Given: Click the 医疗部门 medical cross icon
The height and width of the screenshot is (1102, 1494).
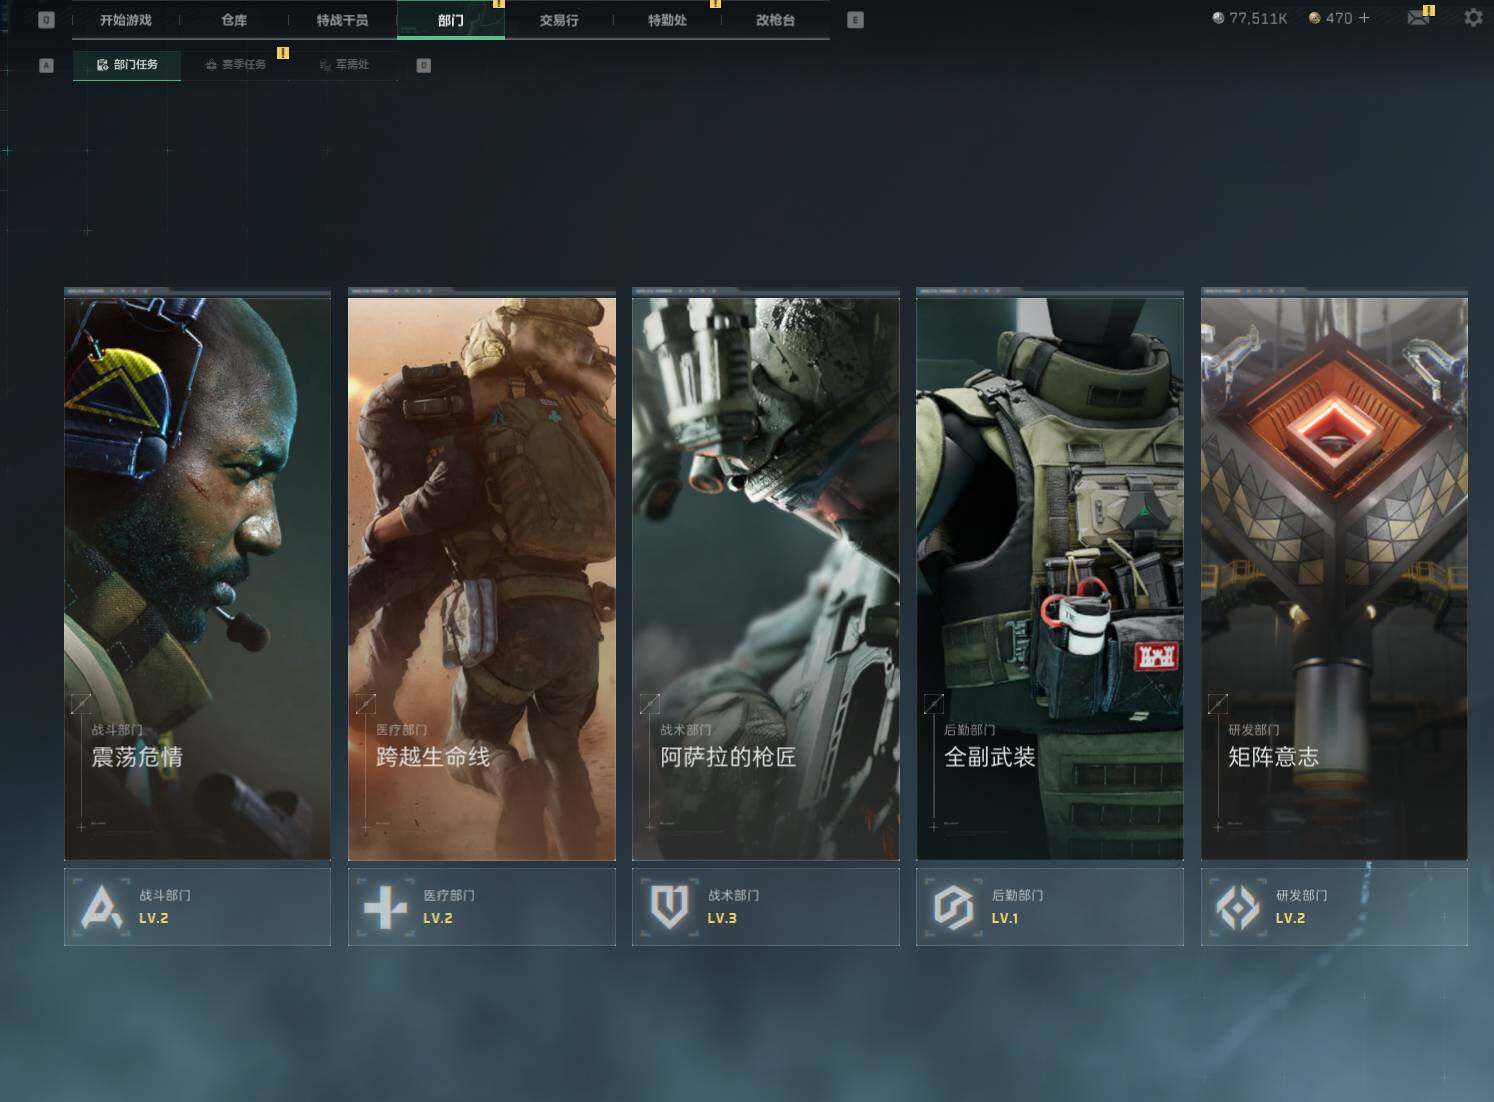Looking at the screenshot, I should click(x=385, y=907).
